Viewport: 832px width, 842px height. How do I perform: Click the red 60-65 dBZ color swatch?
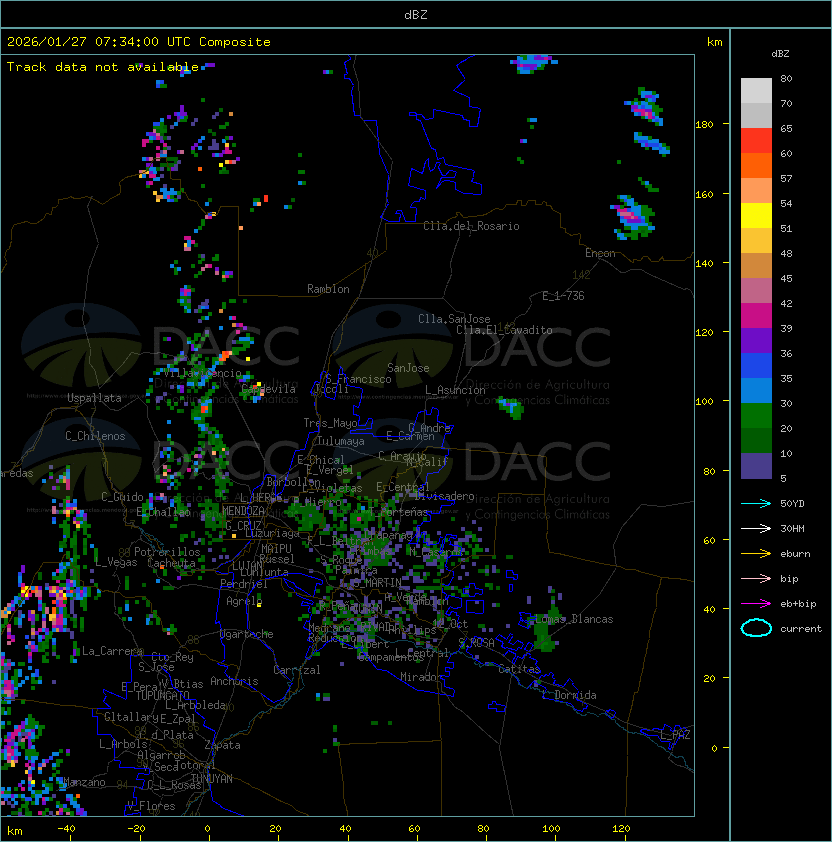(x=756, y=141)
